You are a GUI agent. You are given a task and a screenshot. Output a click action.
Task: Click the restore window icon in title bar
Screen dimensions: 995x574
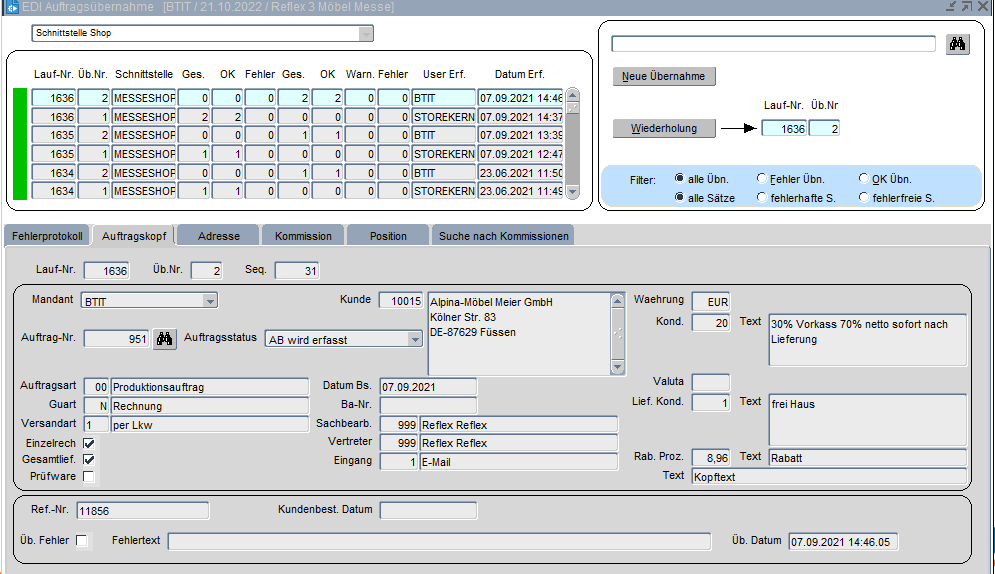(x=967, y=7)
